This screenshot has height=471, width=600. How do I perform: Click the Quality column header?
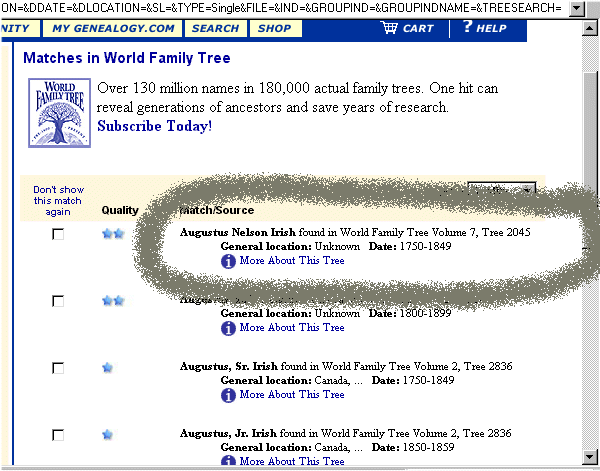[x=120, y=210]
